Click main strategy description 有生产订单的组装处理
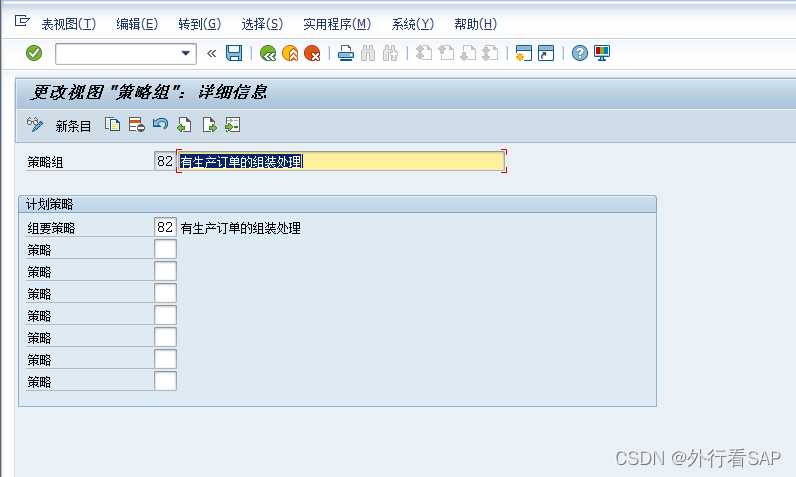 tap(241, 228)
